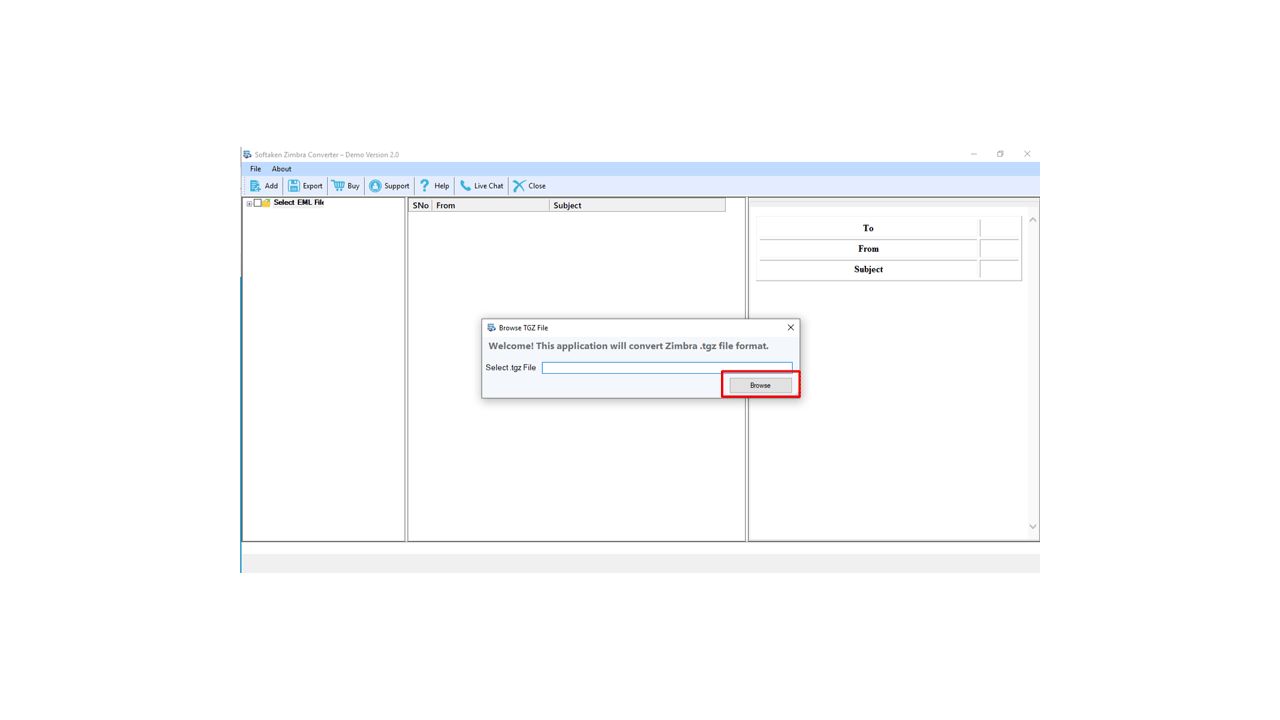Sort by the From column header
Image resolution: width=1280 pixels, height=720 pixels.
[490, 206]
